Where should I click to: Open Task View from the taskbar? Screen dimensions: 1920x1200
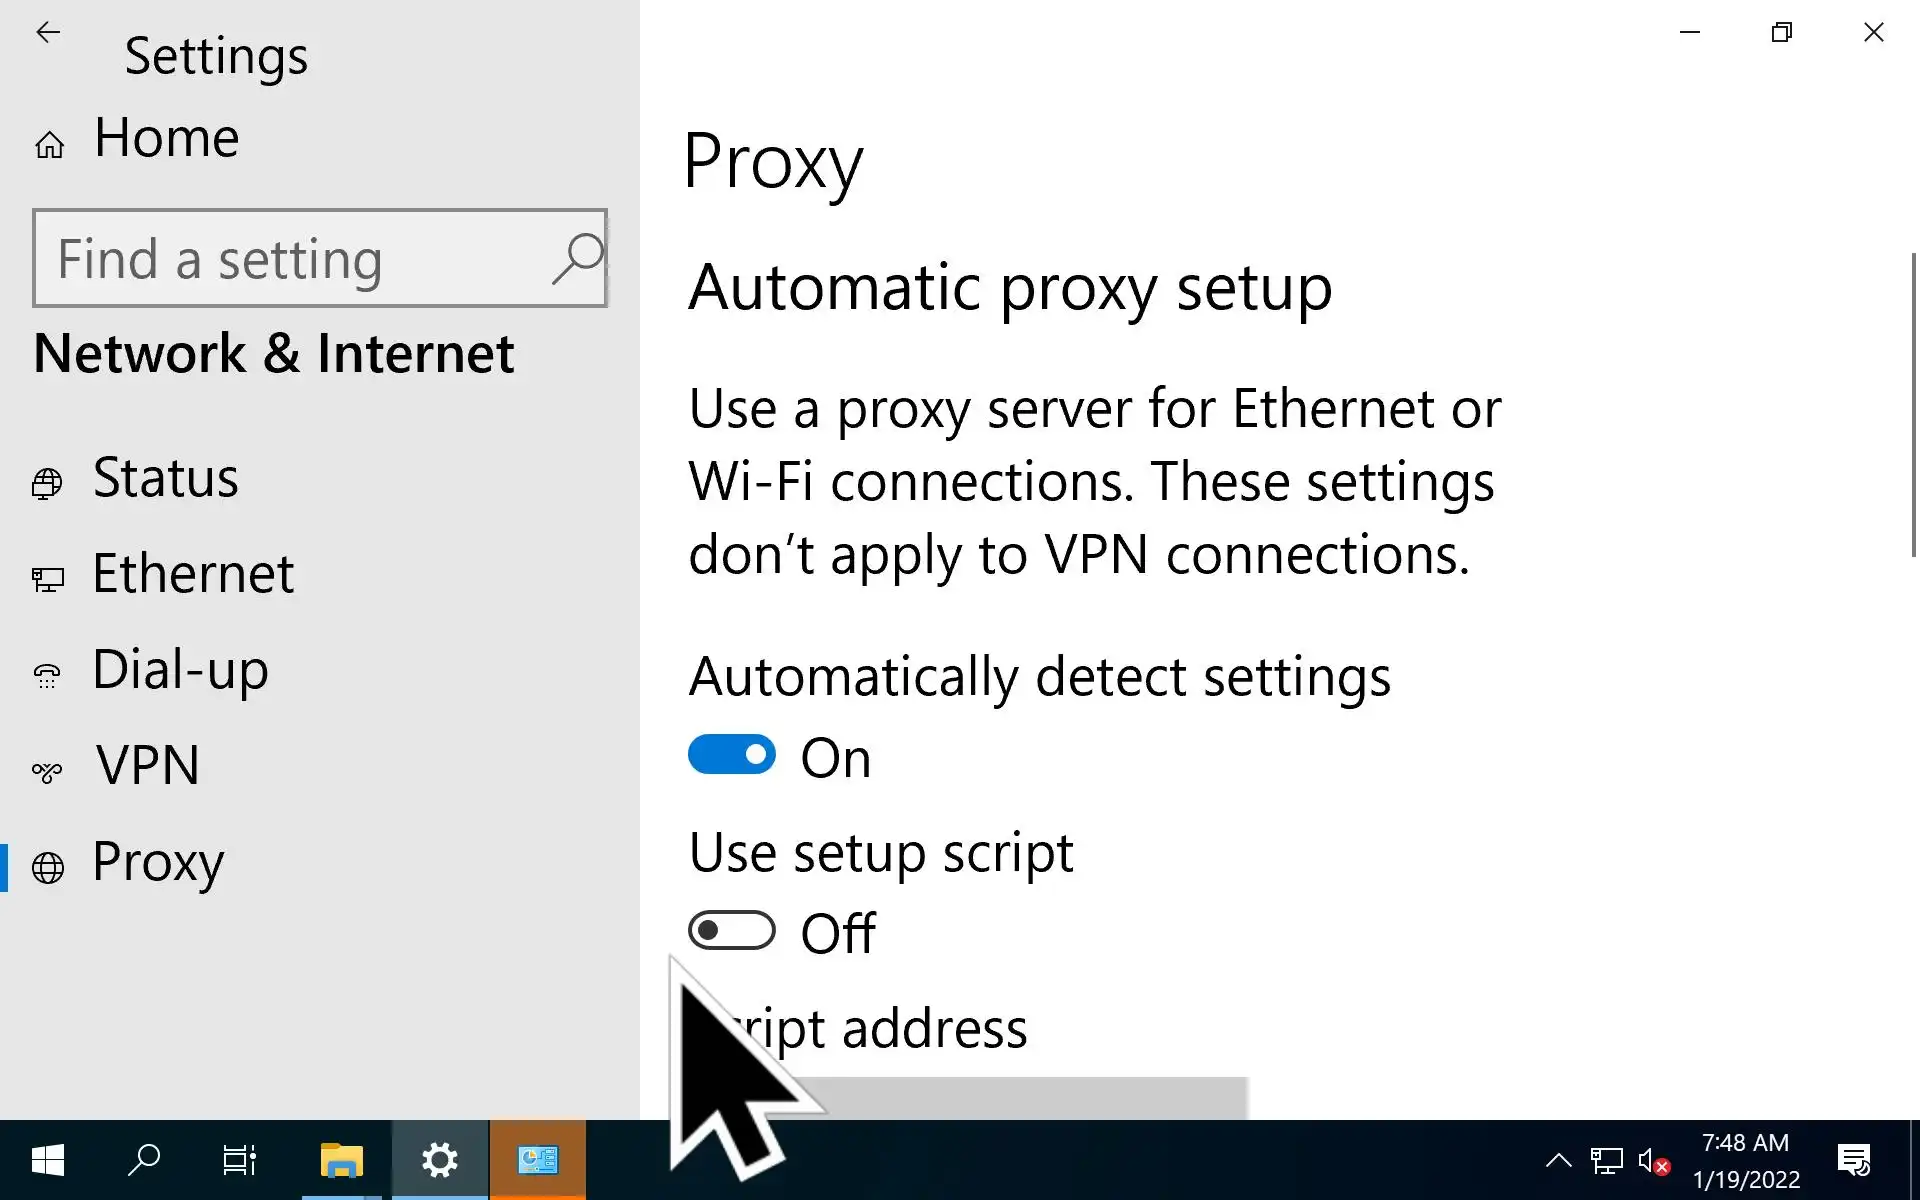point(240,1160)
